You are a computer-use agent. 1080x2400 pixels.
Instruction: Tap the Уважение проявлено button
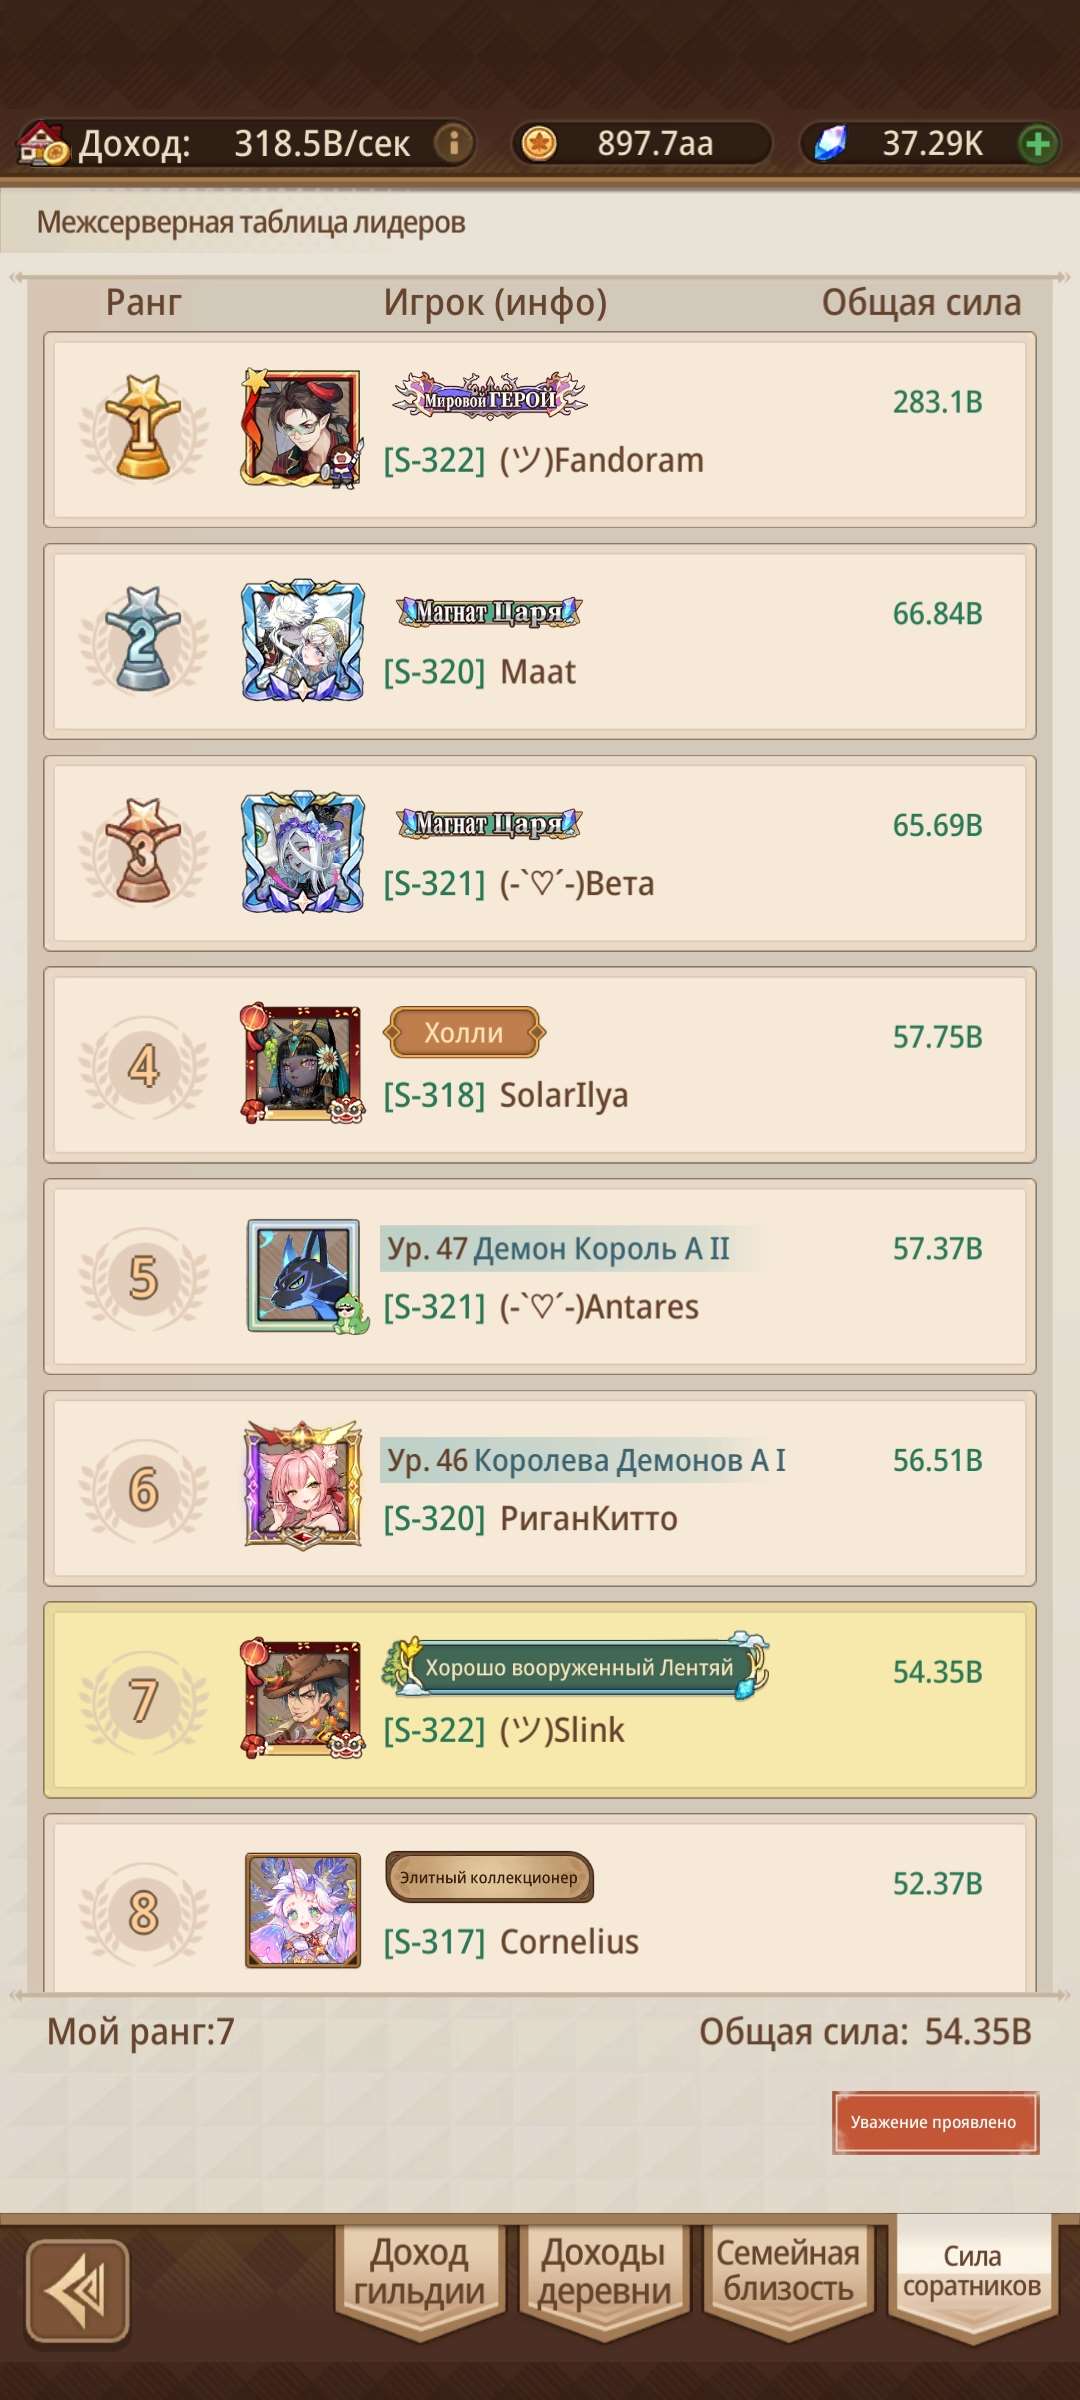[935, 2122]
